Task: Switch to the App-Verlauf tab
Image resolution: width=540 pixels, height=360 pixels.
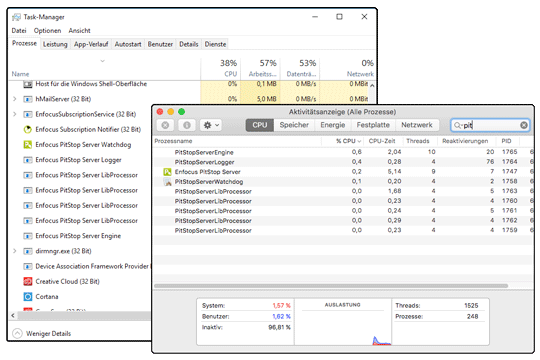Action: click(91, 44)
